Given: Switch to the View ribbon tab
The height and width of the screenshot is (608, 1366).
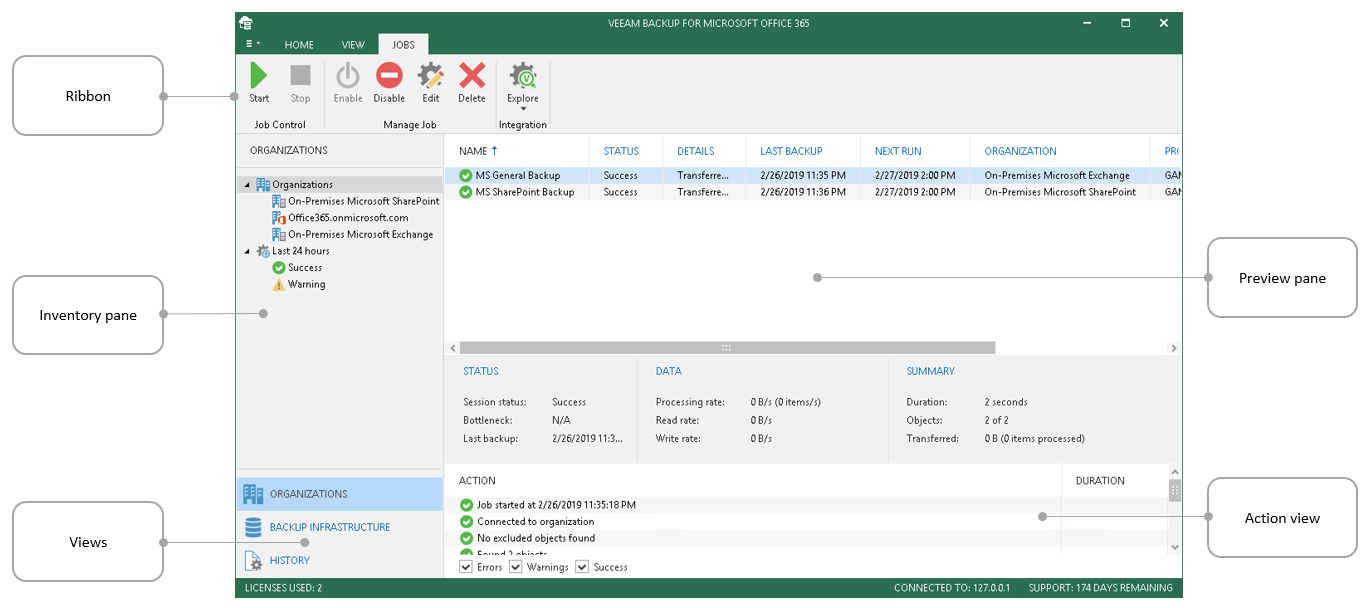Looking at the screenshot, I should pyautogui.click(x=353, y=45).
